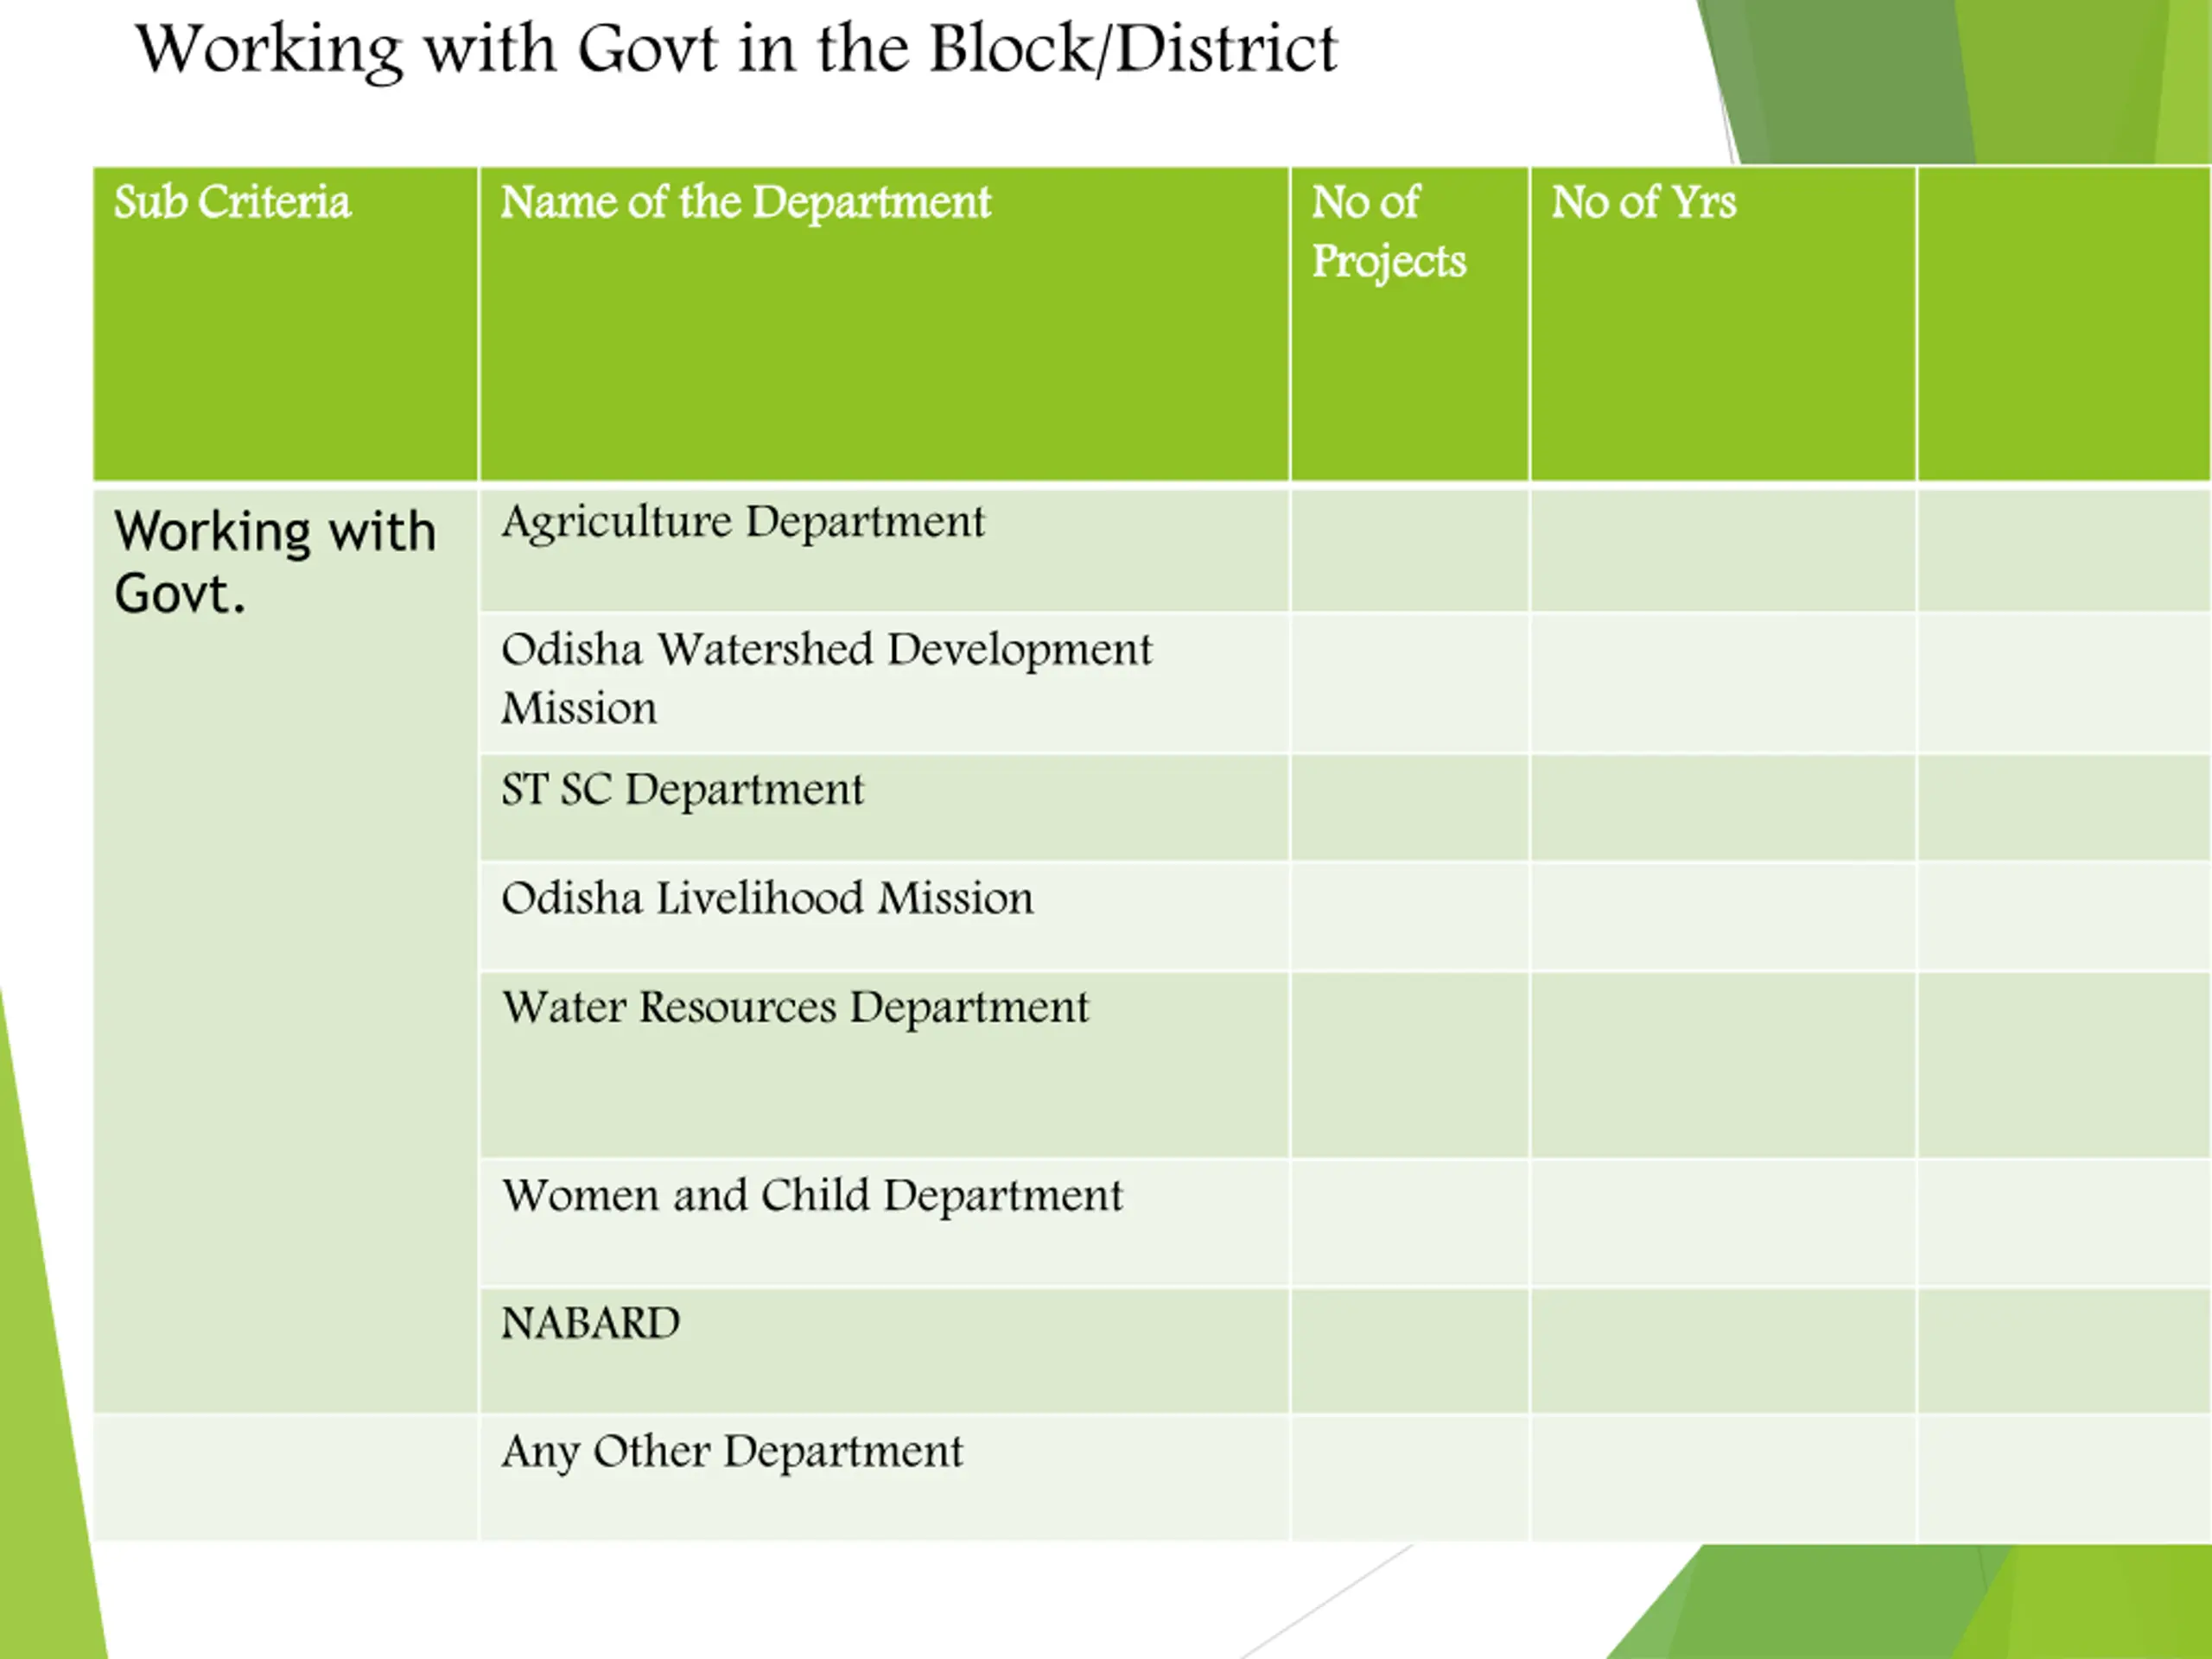This screenshot has width=2212, height=1659.
Task: Select the 'Odisha Livelihood Mission' cell
Action: [884, 917]
